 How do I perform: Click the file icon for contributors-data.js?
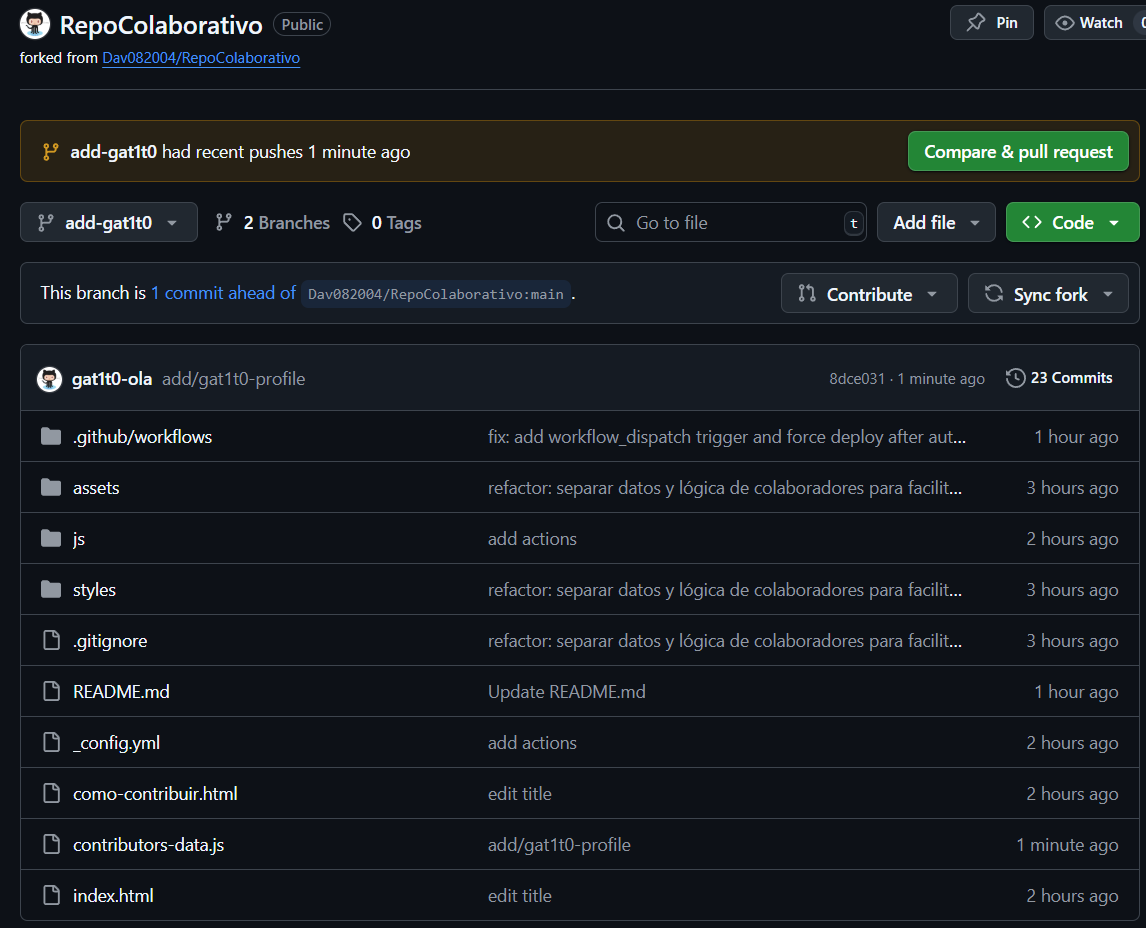click(51, 845)
